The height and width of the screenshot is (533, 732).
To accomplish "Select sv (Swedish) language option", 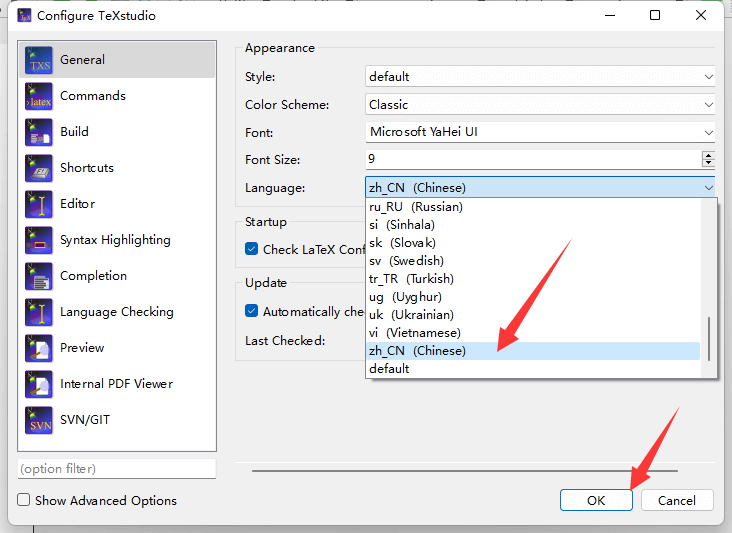I will 533,261.
